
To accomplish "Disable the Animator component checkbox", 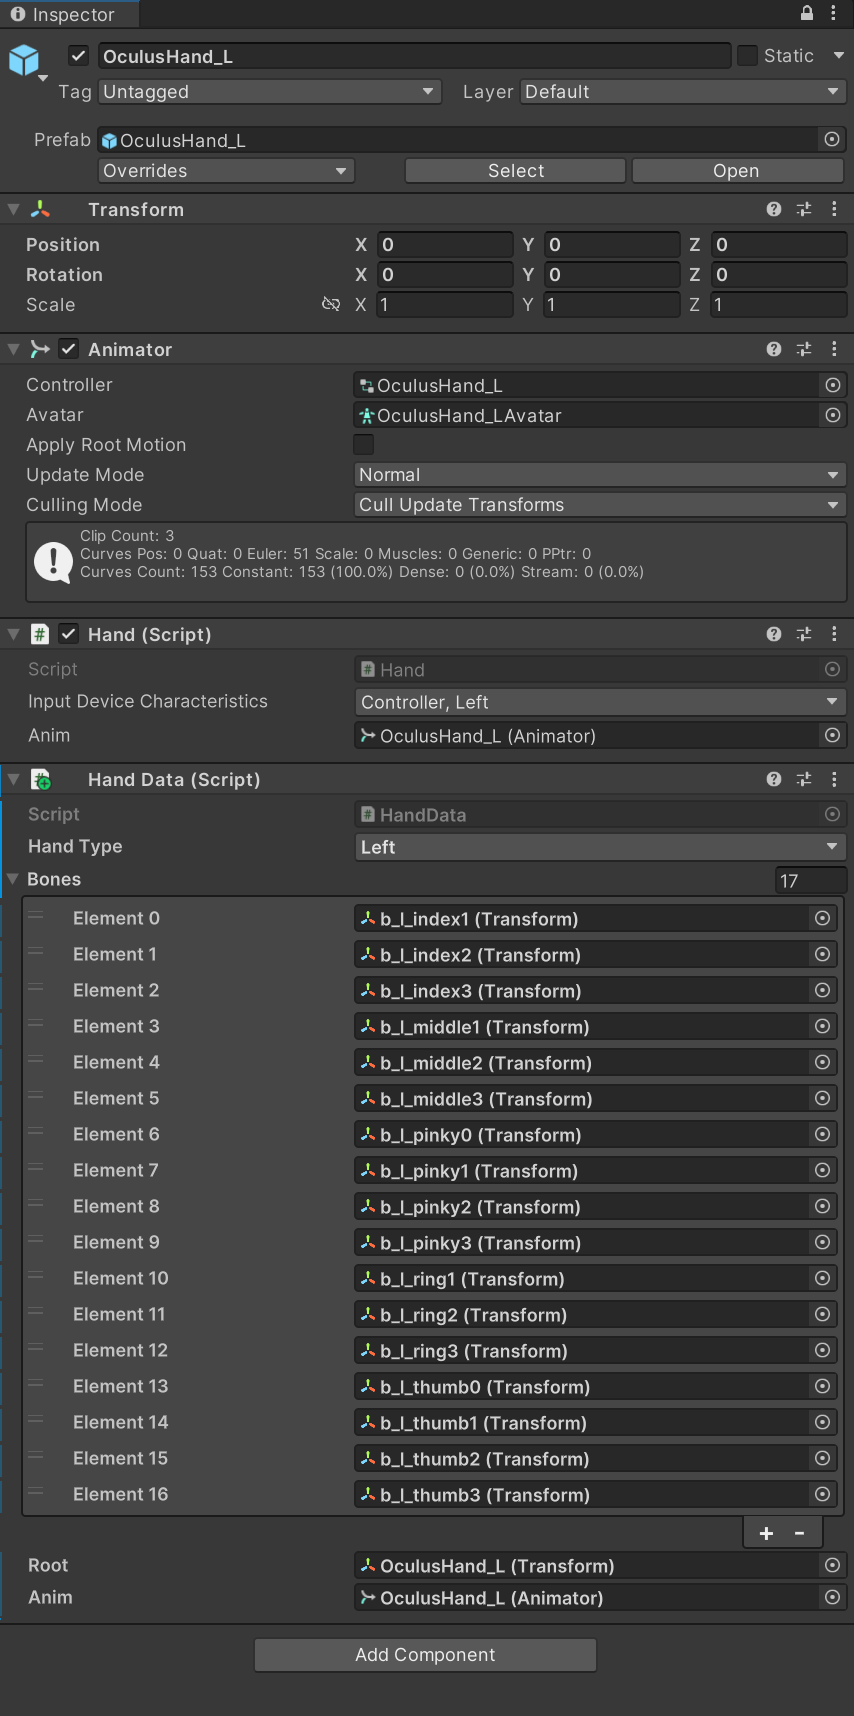I will [x=69, y=349].
